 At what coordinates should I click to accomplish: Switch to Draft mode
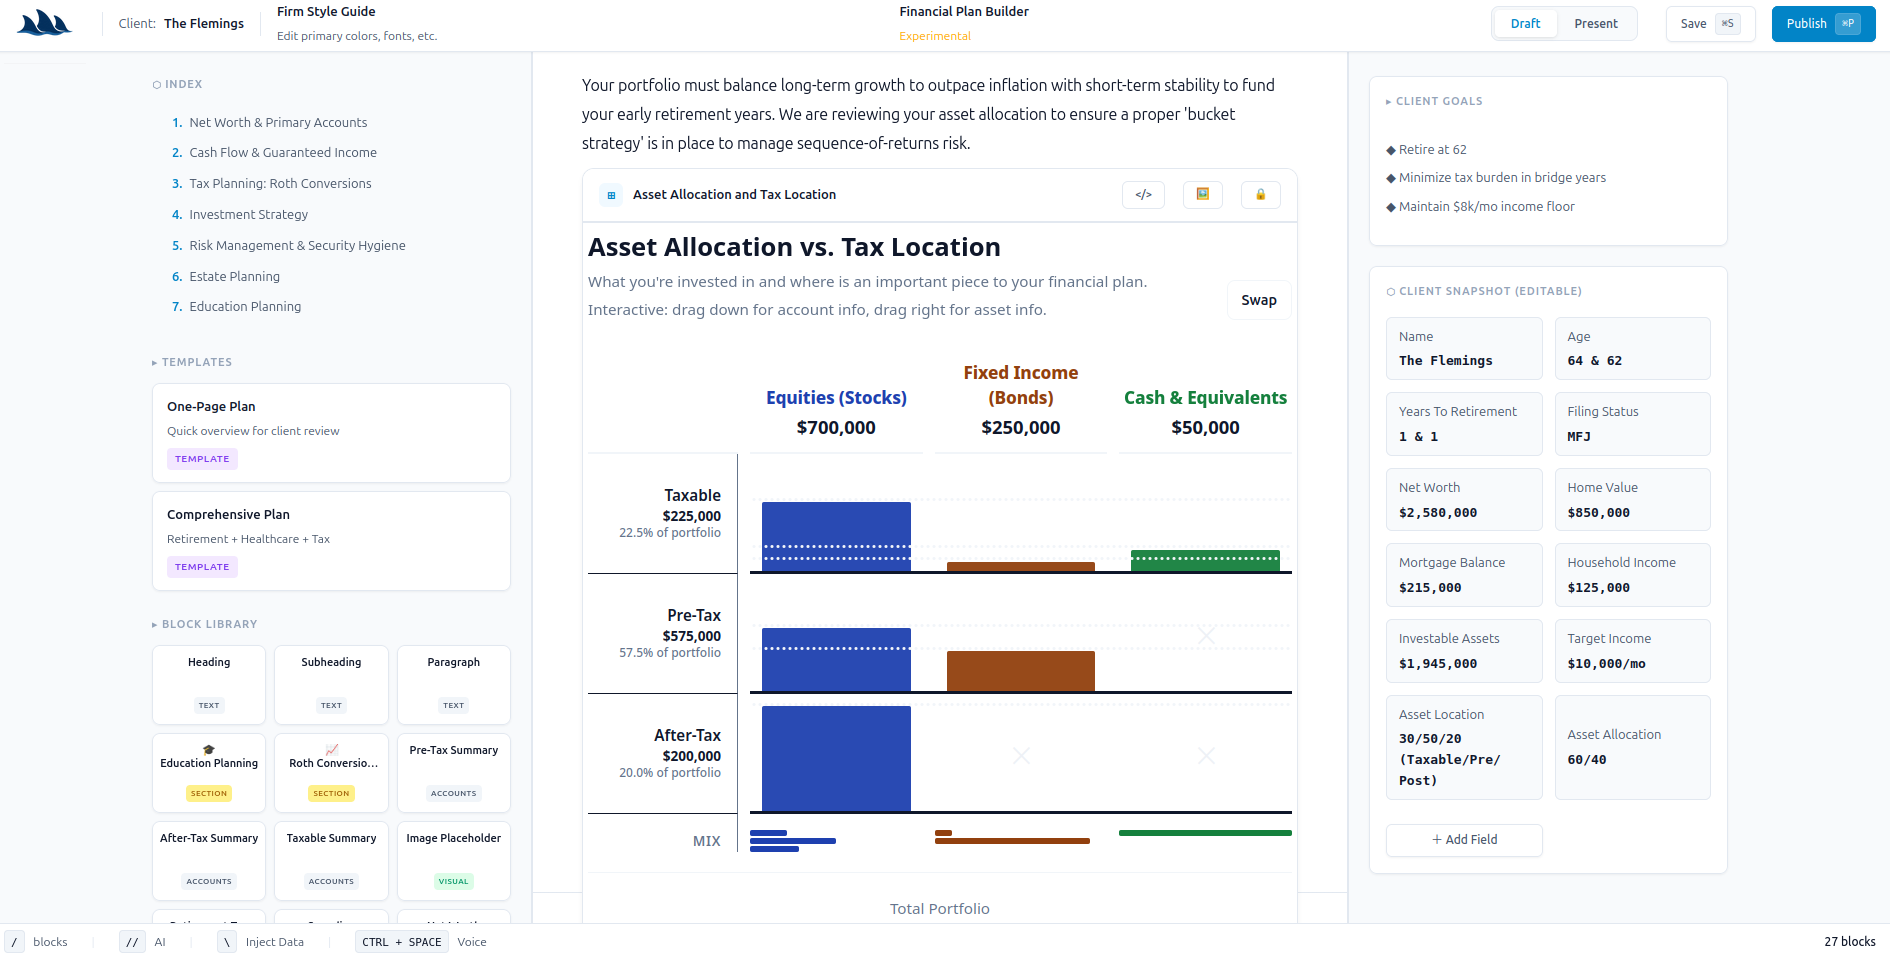(1525, 24)
